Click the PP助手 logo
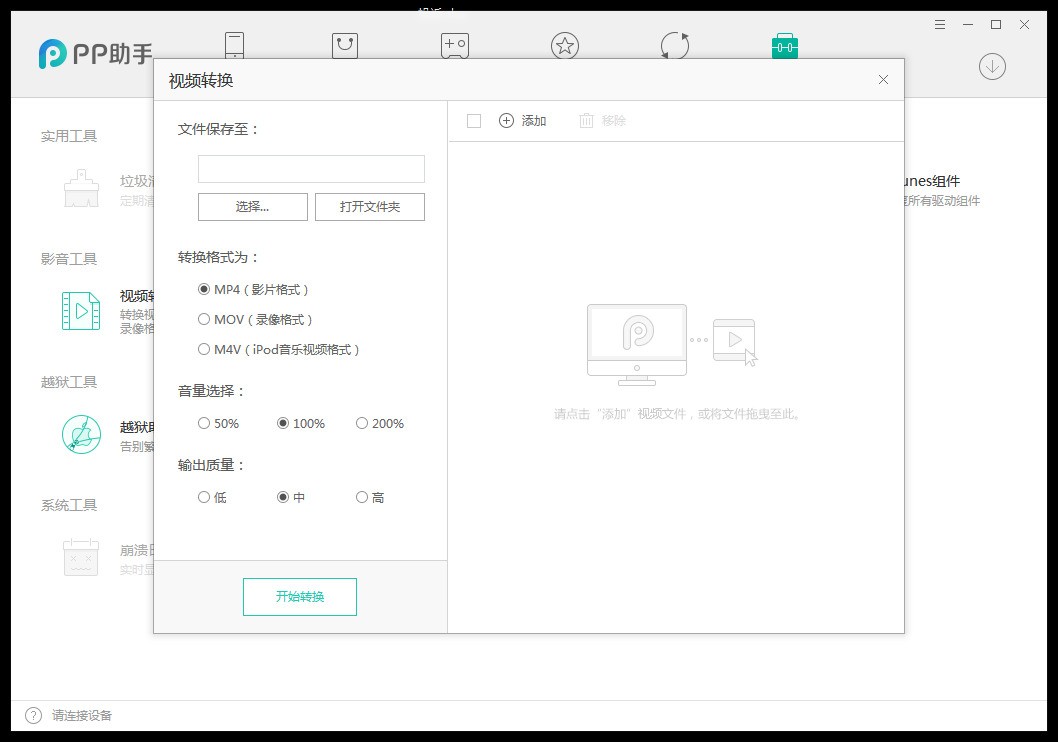 [x=95, y=53]
